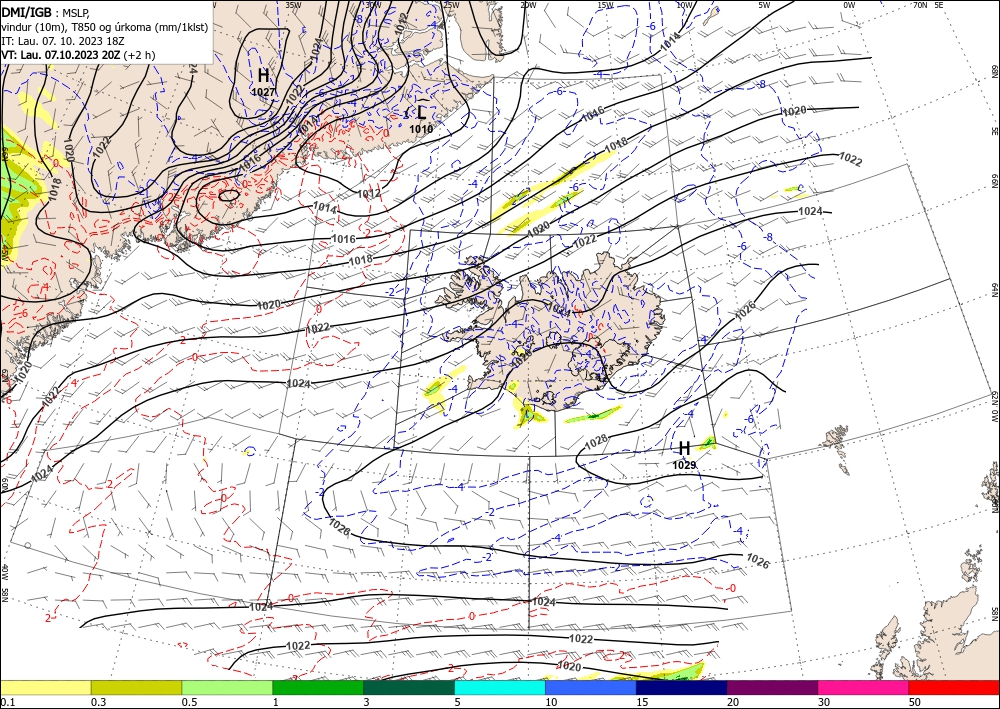This screenshot has height=709, width=1000.
Task: Click the L marker labeled 1010
Action: click(421, 113)
